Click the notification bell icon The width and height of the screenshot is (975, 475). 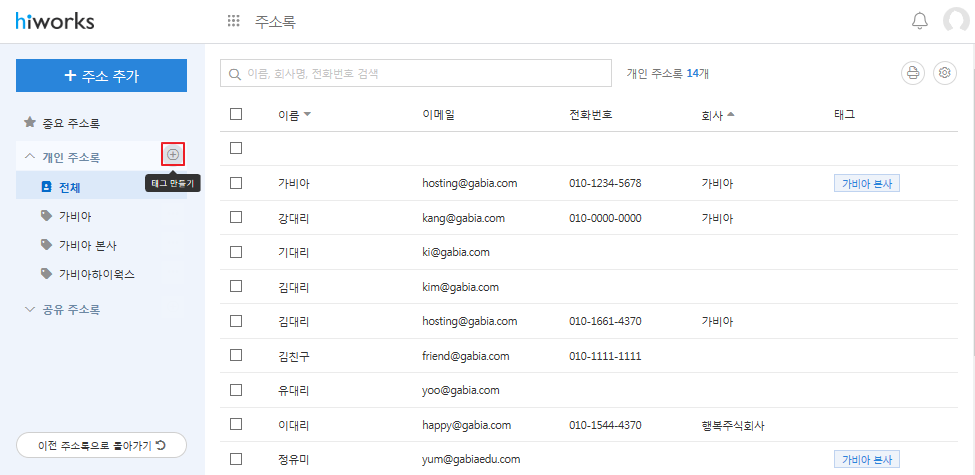coord(919,21)
